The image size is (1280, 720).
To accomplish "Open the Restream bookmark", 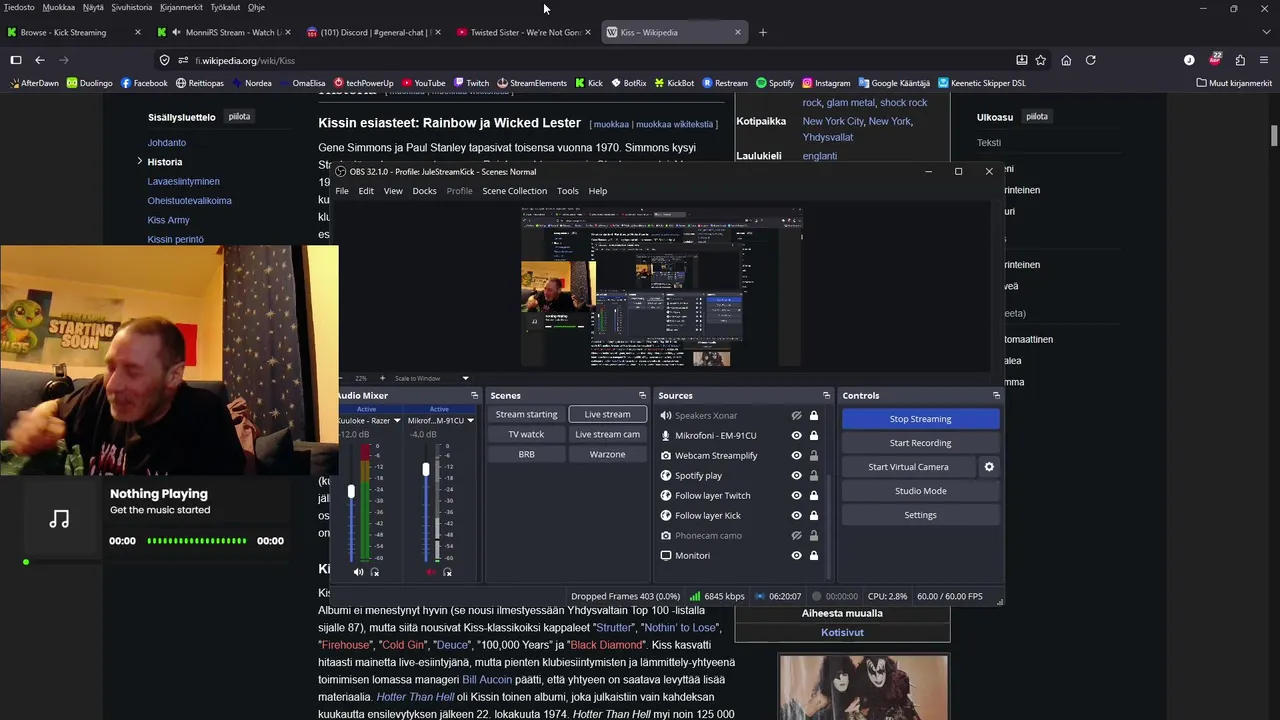I will tap(725, 83).
